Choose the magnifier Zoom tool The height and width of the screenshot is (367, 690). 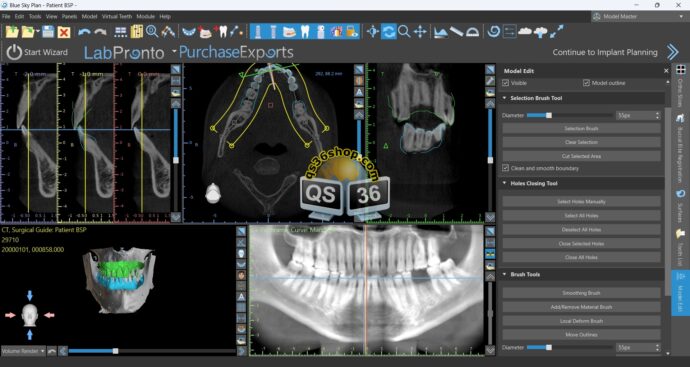[404, 32]
